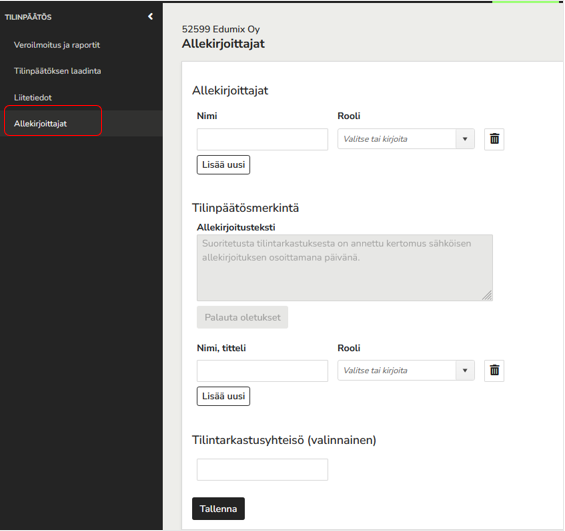The height and width of the screenshot is (531, 565).
Task: Click the Palauta oletukset button
Action: click(243, 317)
